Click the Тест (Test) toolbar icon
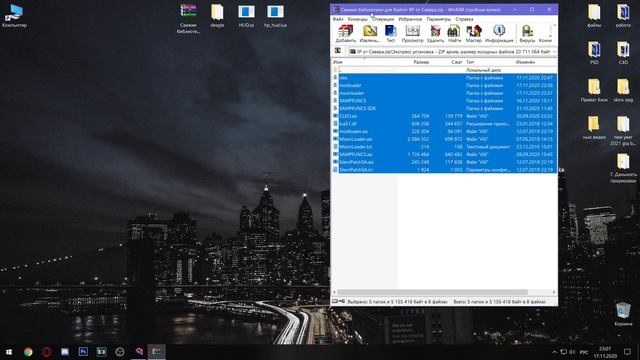The width and height of the screenshot is (640, 360). [x=391, y=33]
